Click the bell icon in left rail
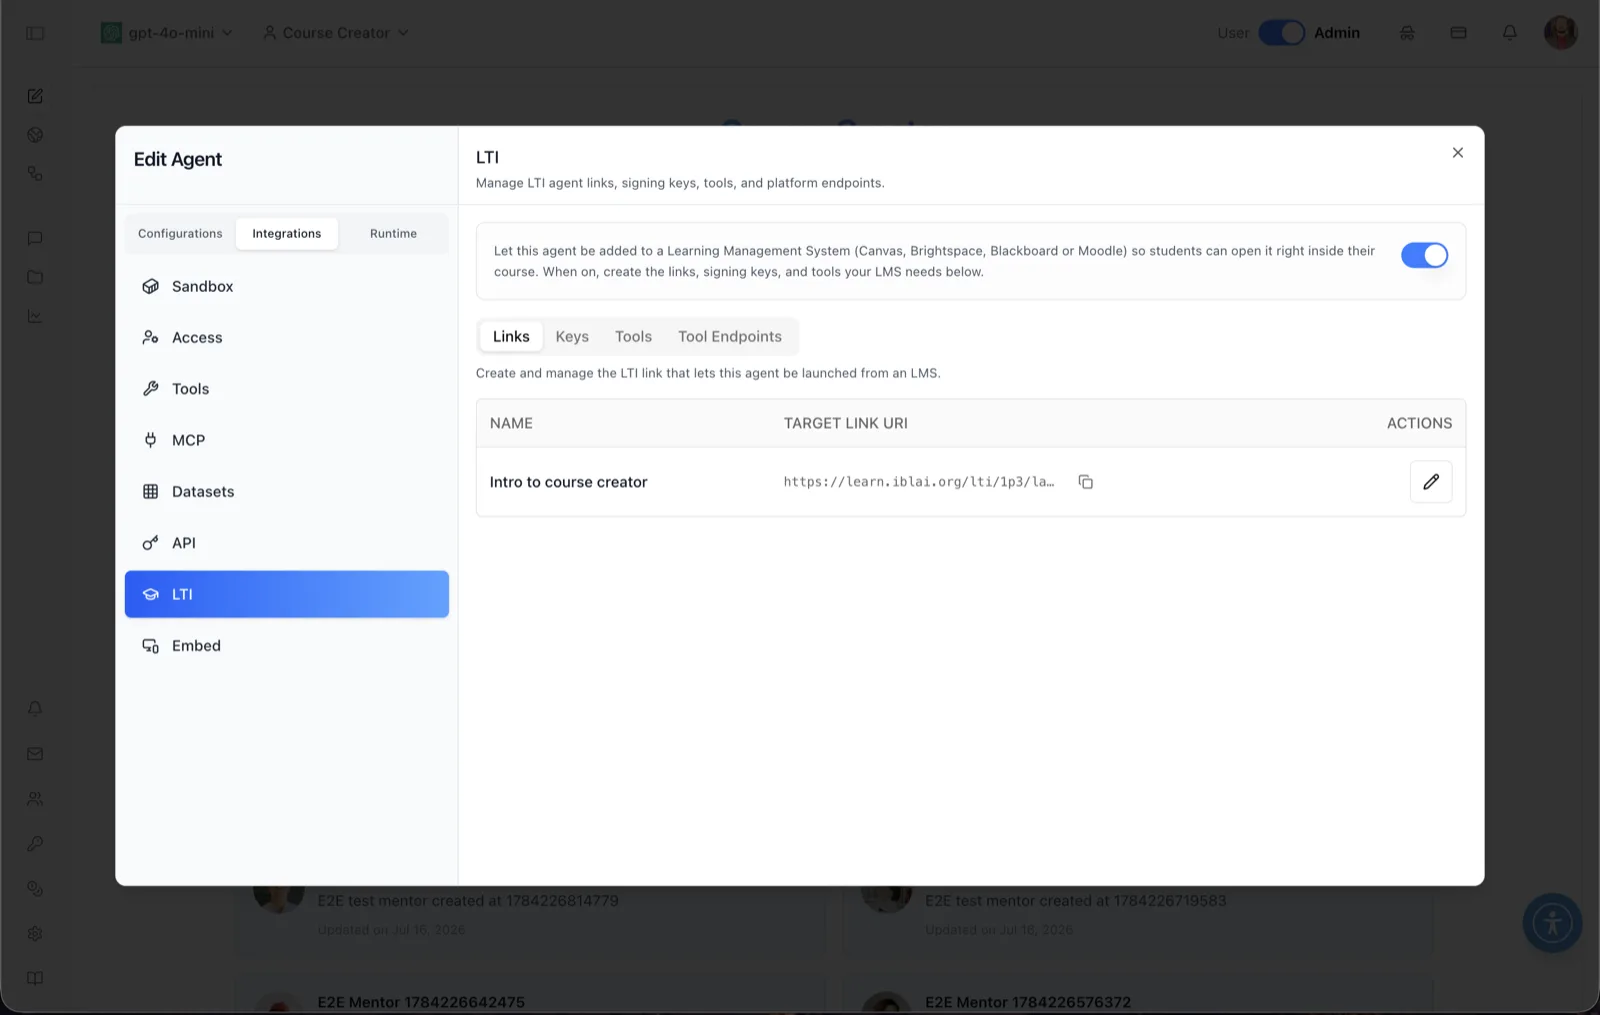The width and height of the screenshot is (1600, 1015). (35, 708)
